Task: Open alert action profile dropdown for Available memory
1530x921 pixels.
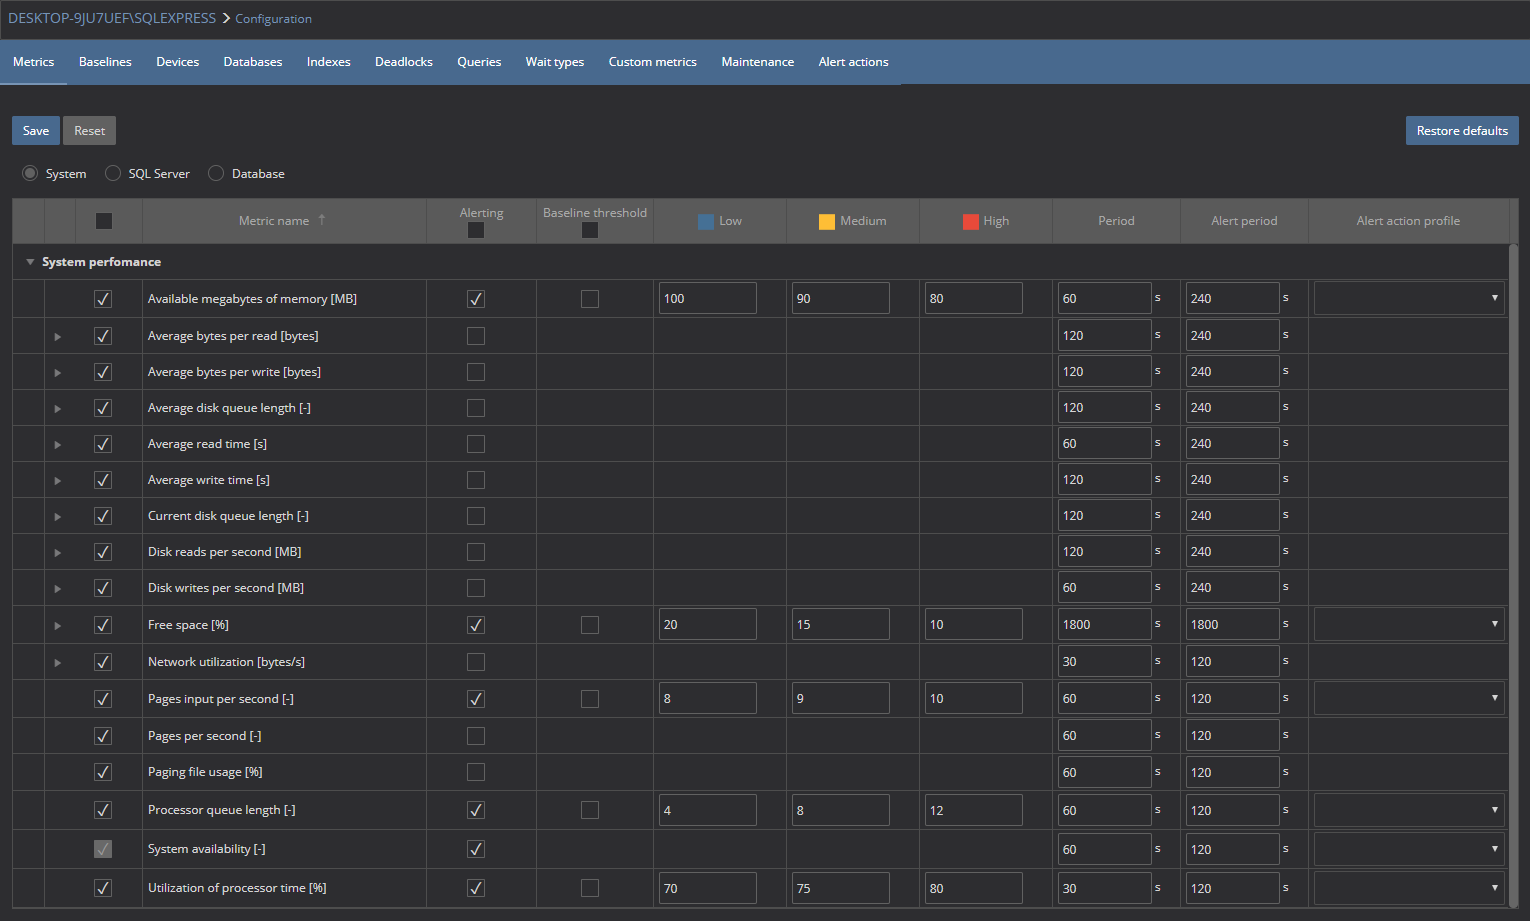Action: pyautogui.click(x=1409, y=298)
